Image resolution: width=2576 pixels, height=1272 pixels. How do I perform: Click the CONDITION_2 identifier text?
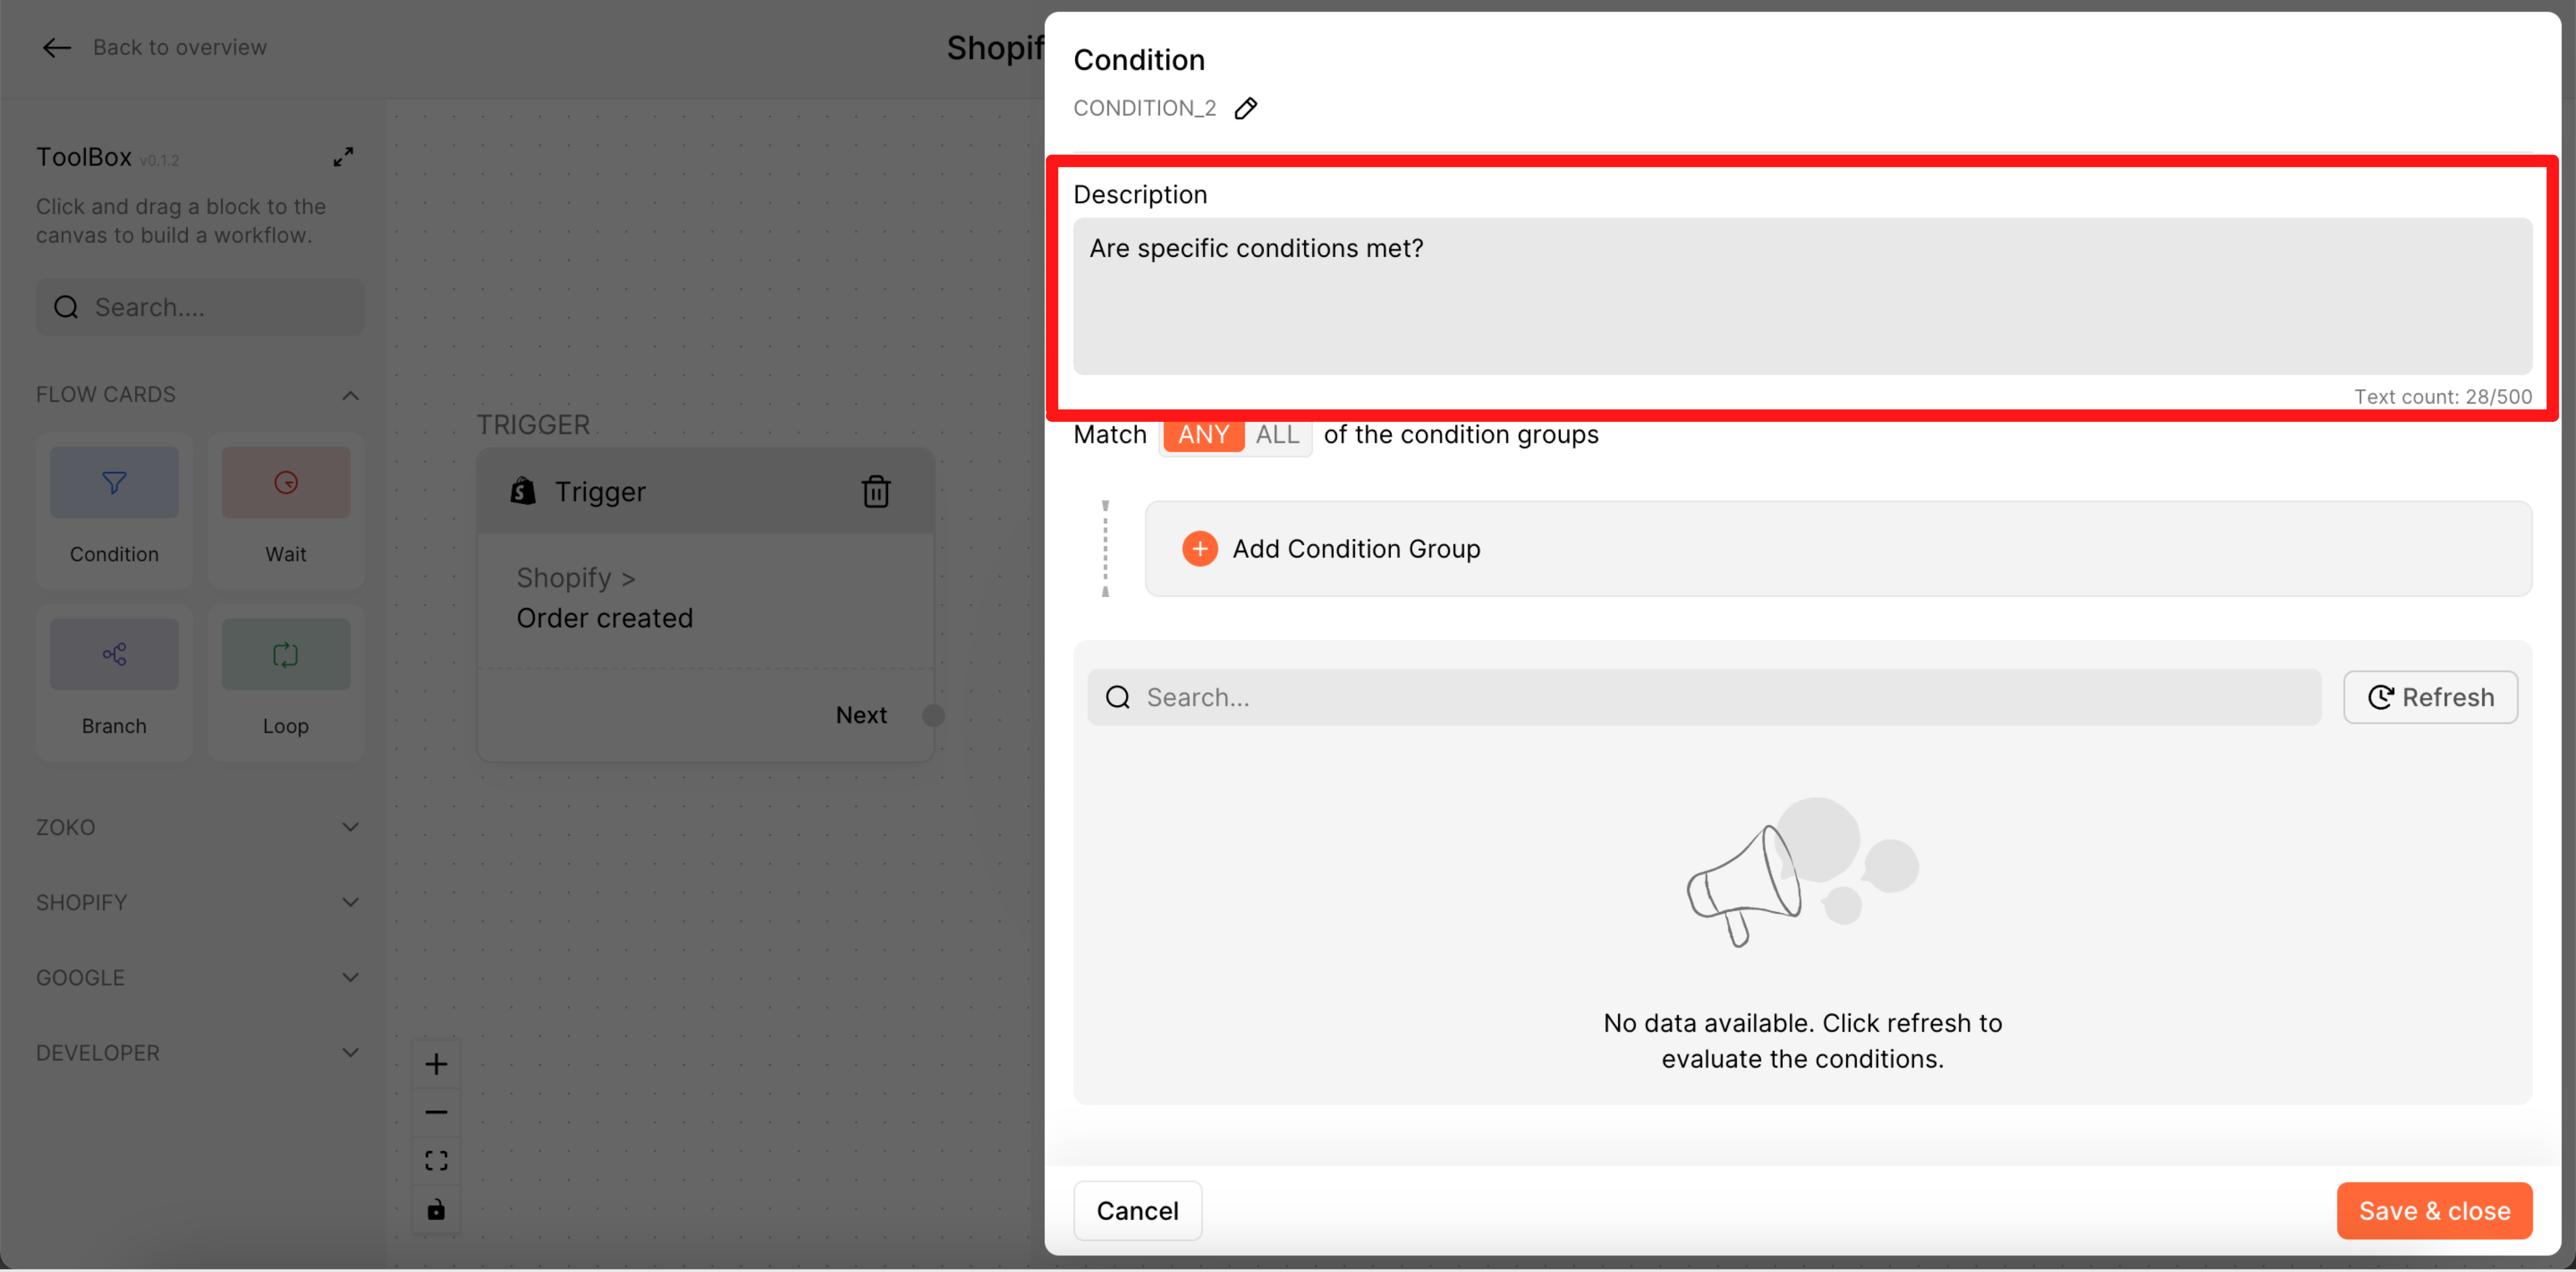1144,108
